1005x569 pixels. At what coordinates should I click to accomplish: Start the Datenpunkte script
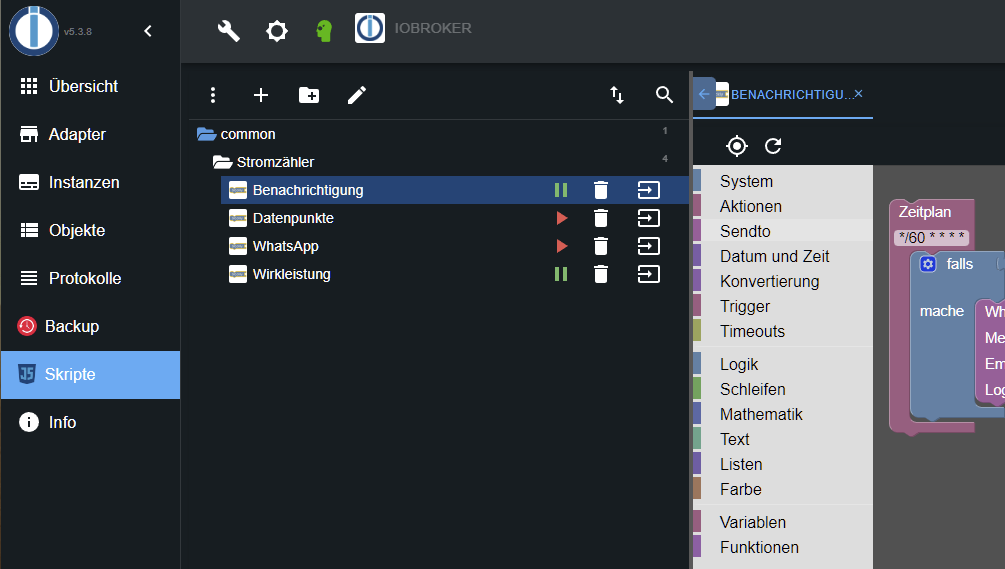(562, 218)
